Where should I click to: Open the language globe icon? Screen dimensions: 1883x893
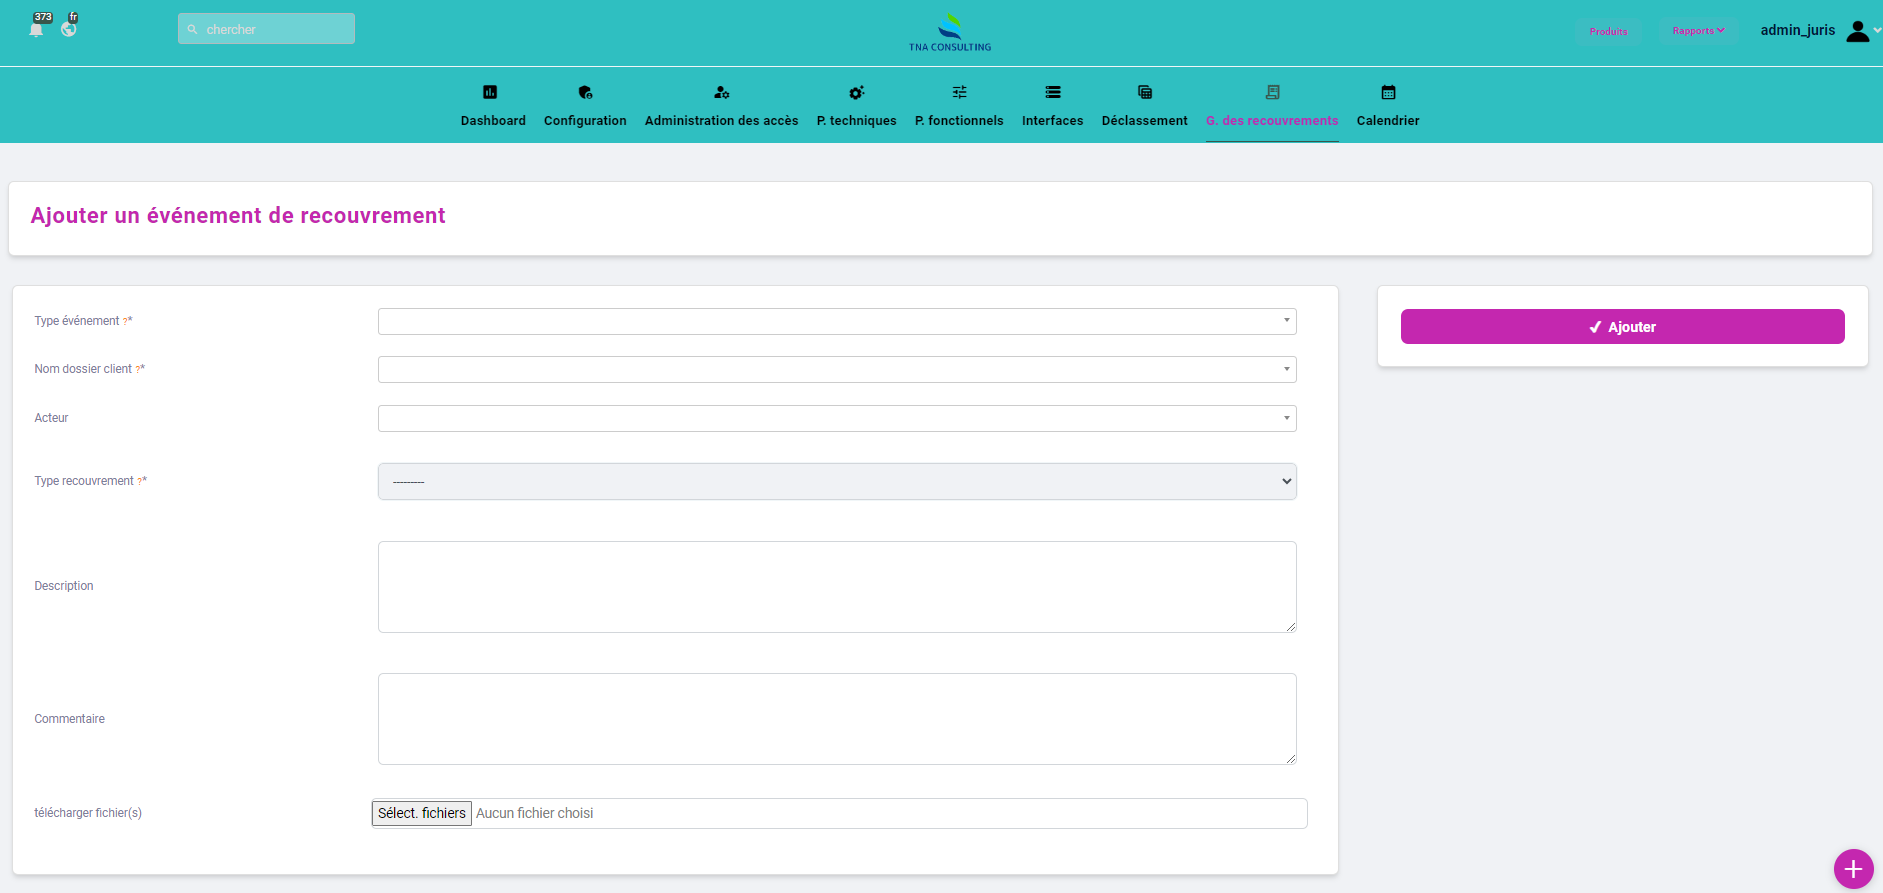[68, 29]
